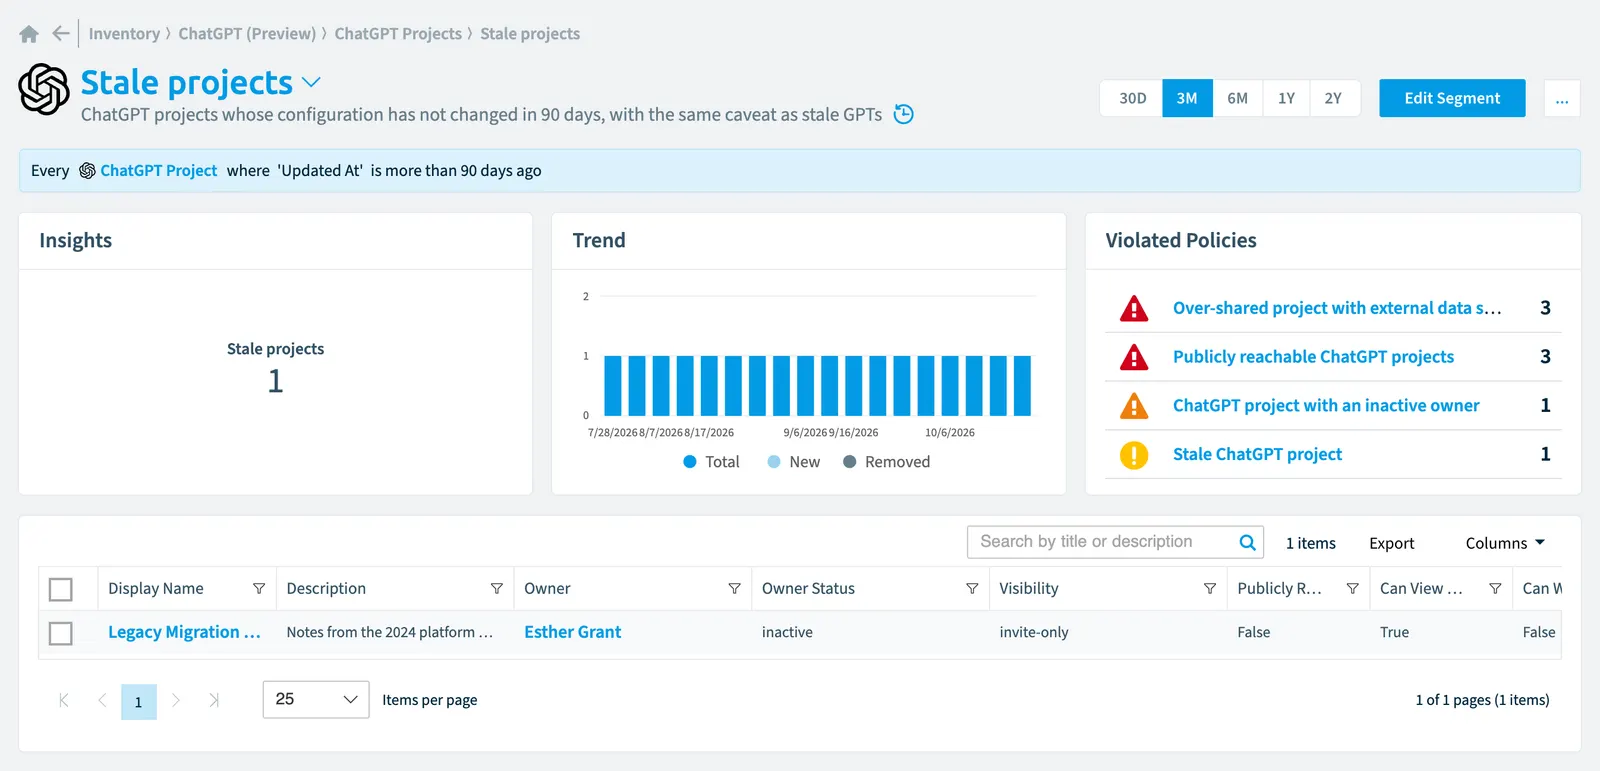This screenshot has height=771, width=1600.
Task: Tick the Legacy Migration row checkbox
Action: coord(61,633)
